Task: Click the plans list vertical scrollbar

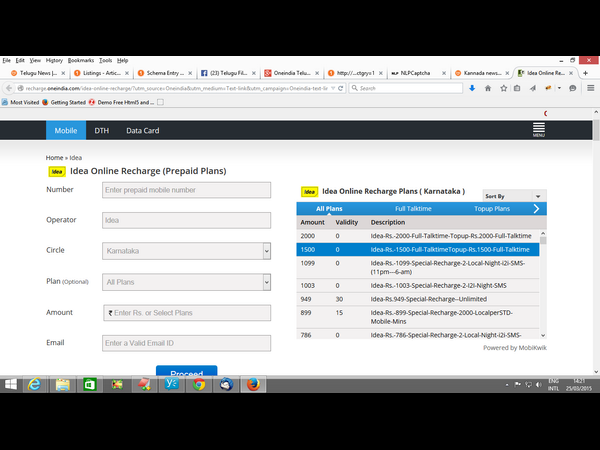Action: point(543,285)
